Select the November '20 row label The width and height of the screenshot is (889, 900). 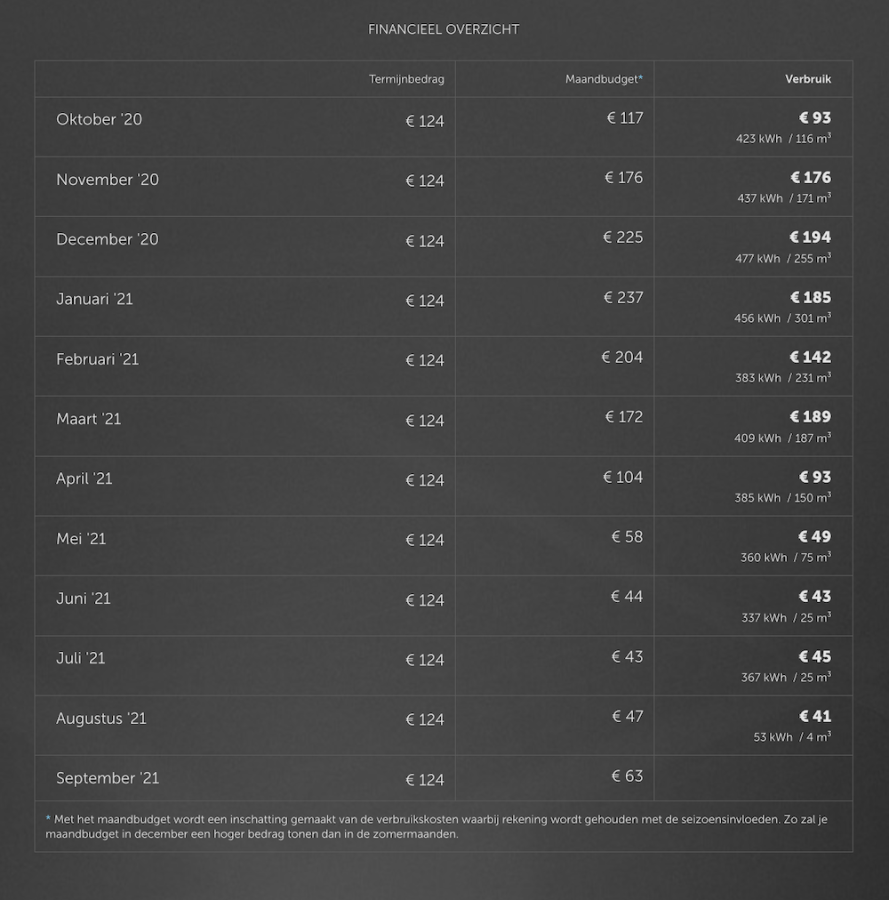tap(107, 180)
